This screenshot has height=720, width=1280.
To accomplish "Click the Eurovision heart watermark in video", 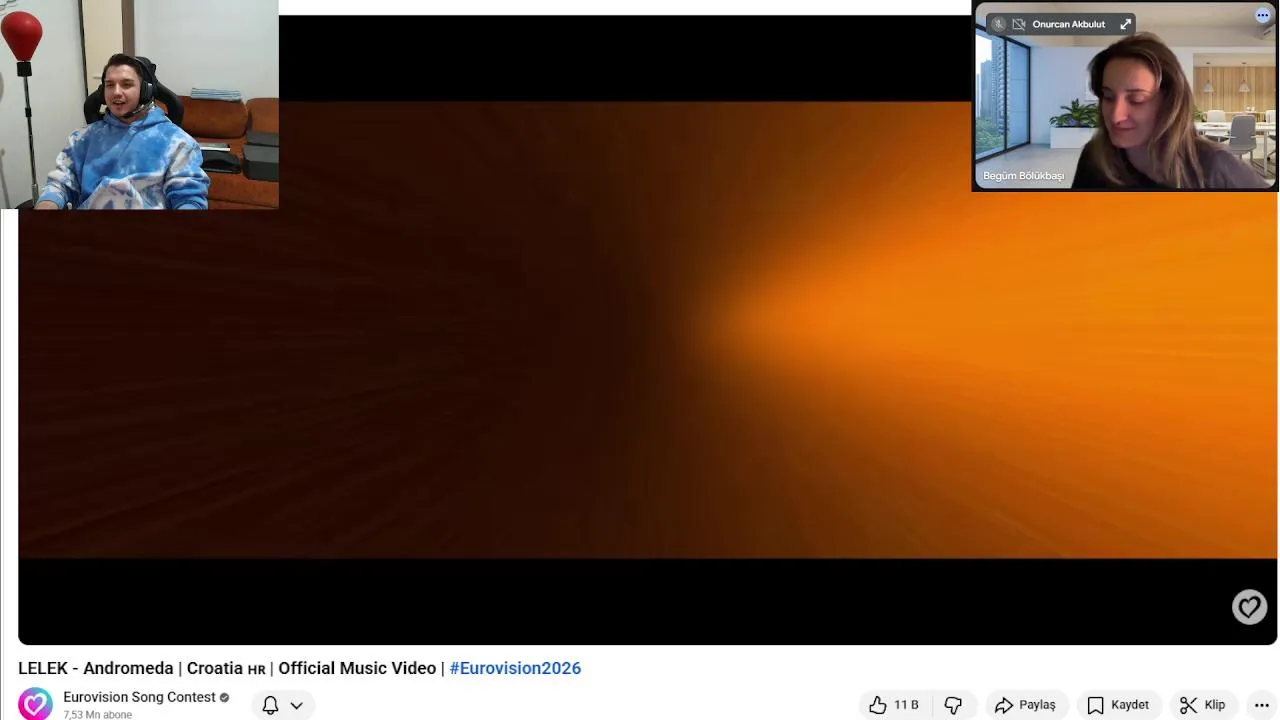I will click(1249, 607).
